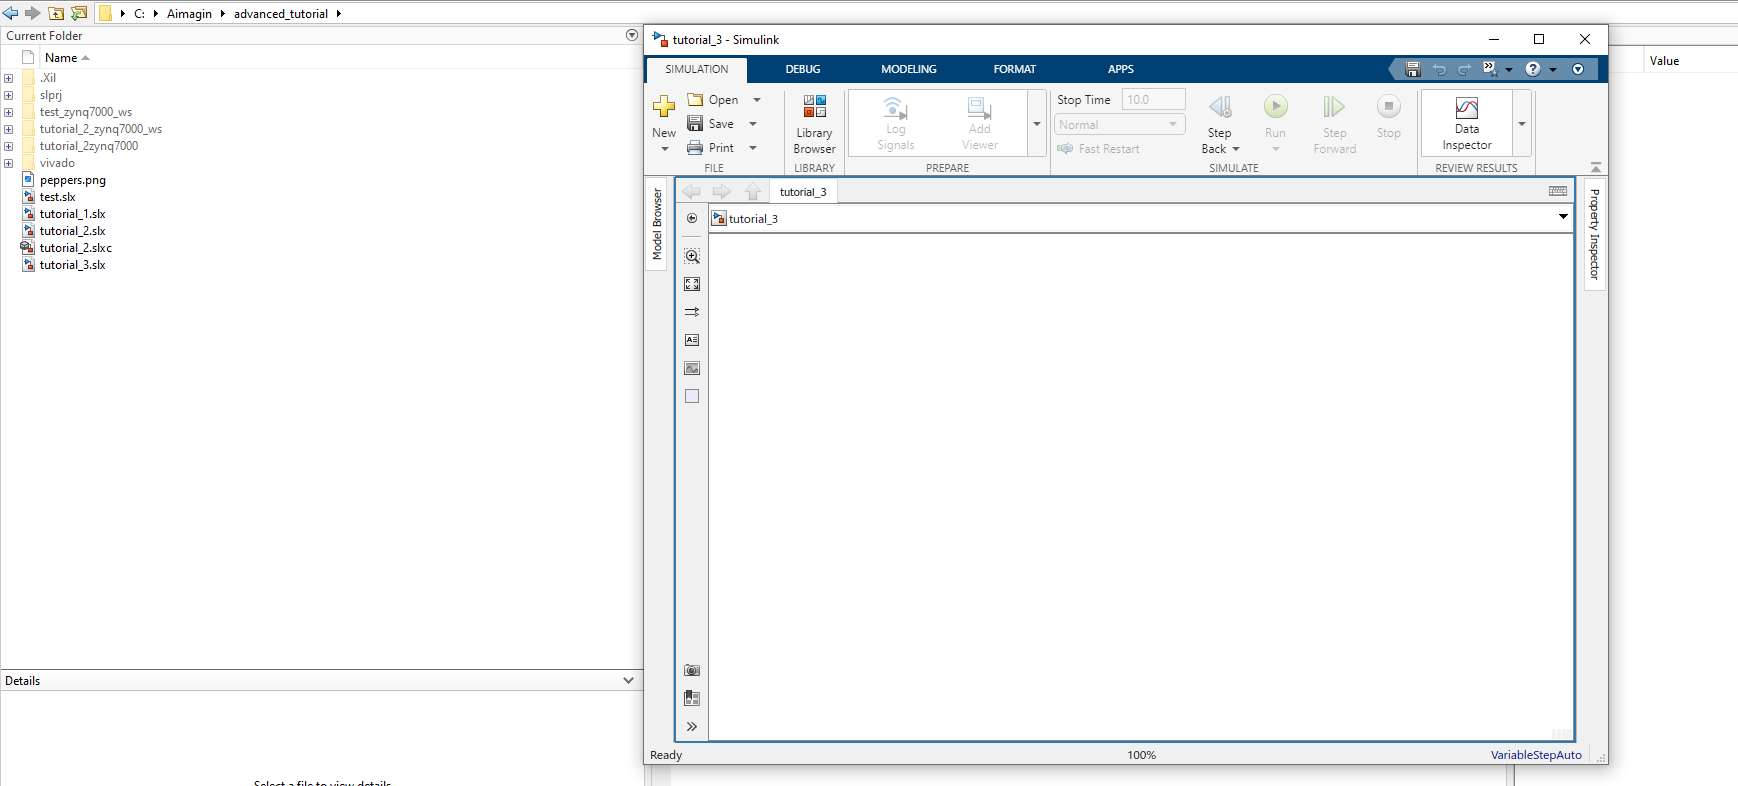Screen dimensions: 1738x786
Task: Select tutorial_2.slxc in file list
Action: (76, 248)
